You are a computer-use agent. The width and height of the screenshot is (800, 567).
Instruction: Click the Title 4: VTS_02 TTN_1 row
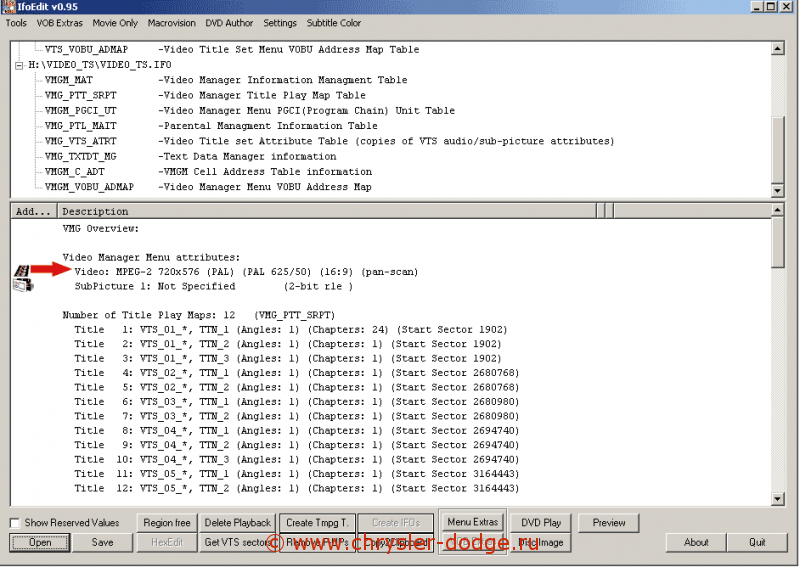pyautogui.click(x=297, y=373)
